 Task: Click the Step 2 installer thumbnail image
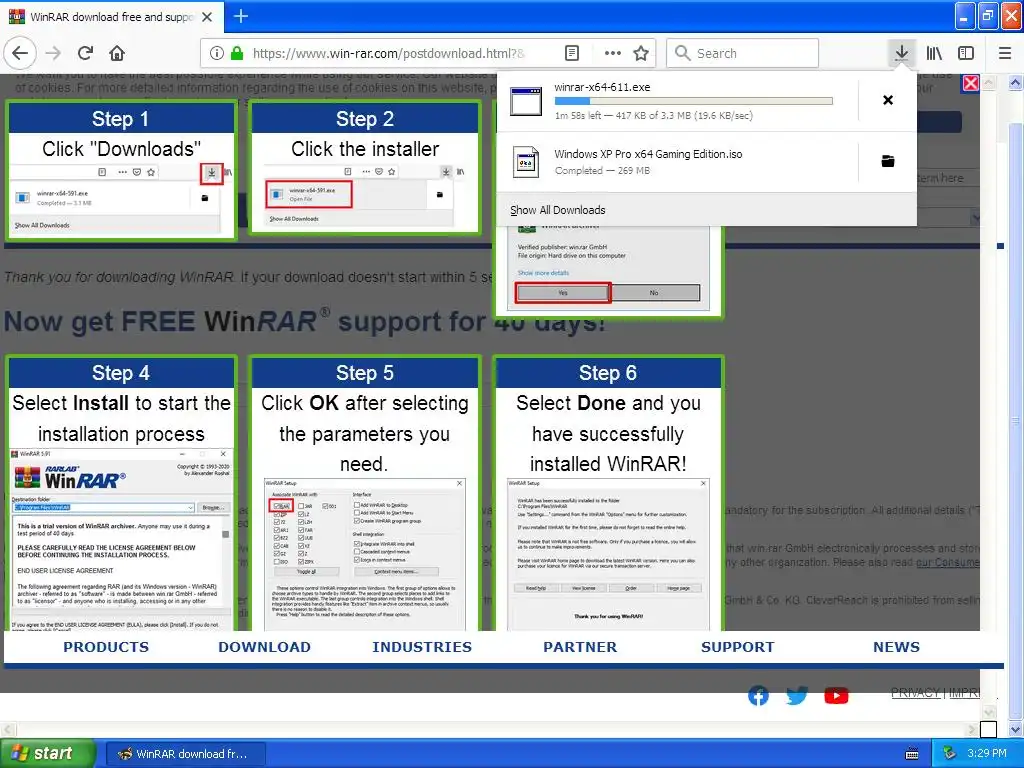click(364, 195)
